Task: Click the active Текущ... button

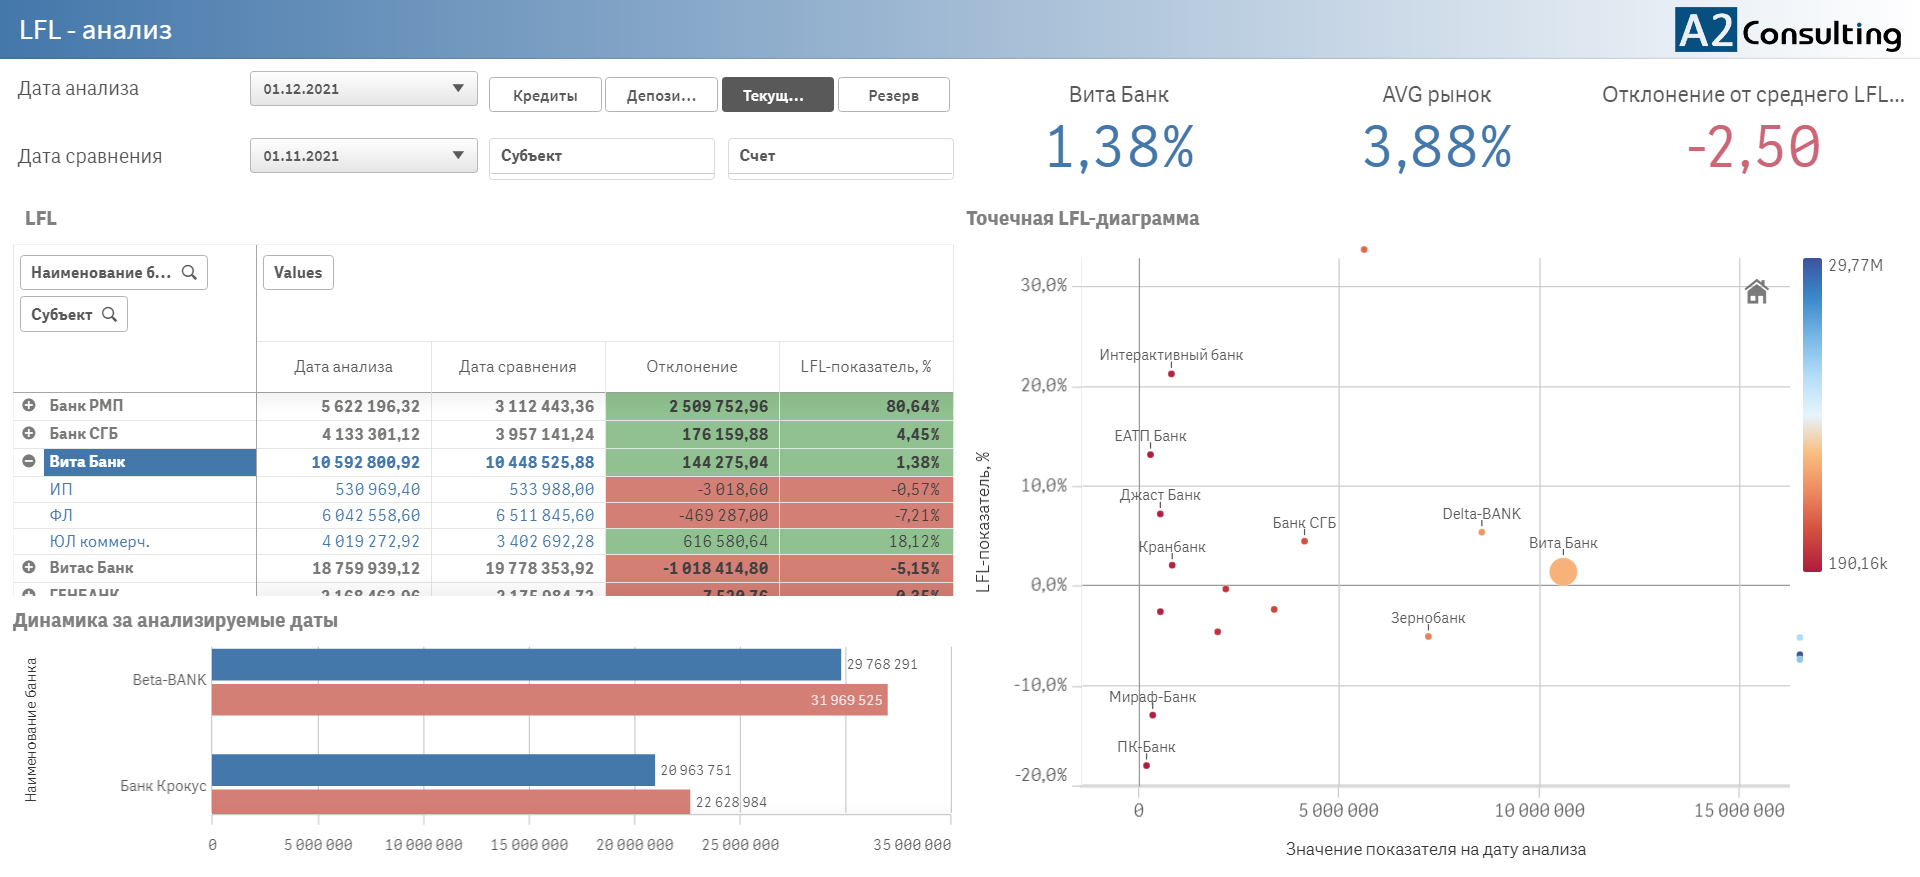Action: click(x=777, y=95)
